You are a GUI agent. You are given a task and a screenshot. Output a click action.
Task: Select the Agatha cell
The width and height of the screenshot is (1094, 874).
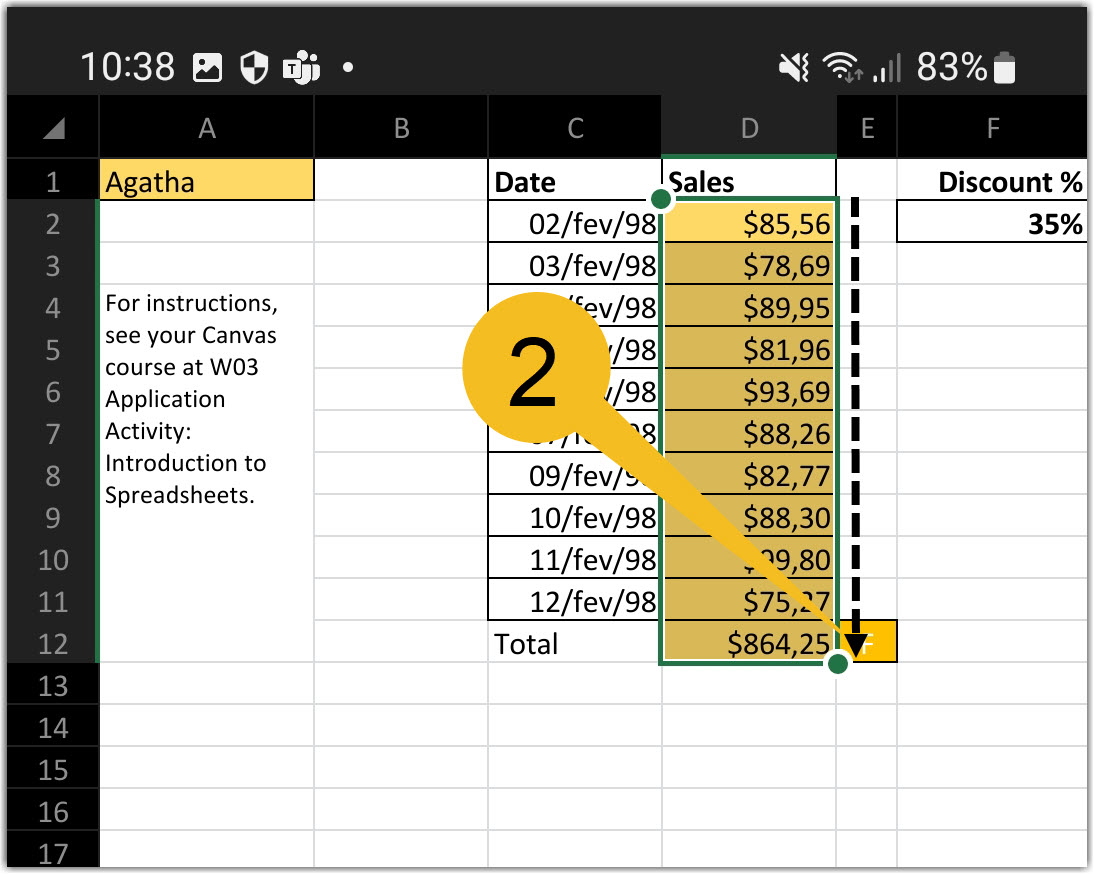pyautogui.click(x=207, y=181)
